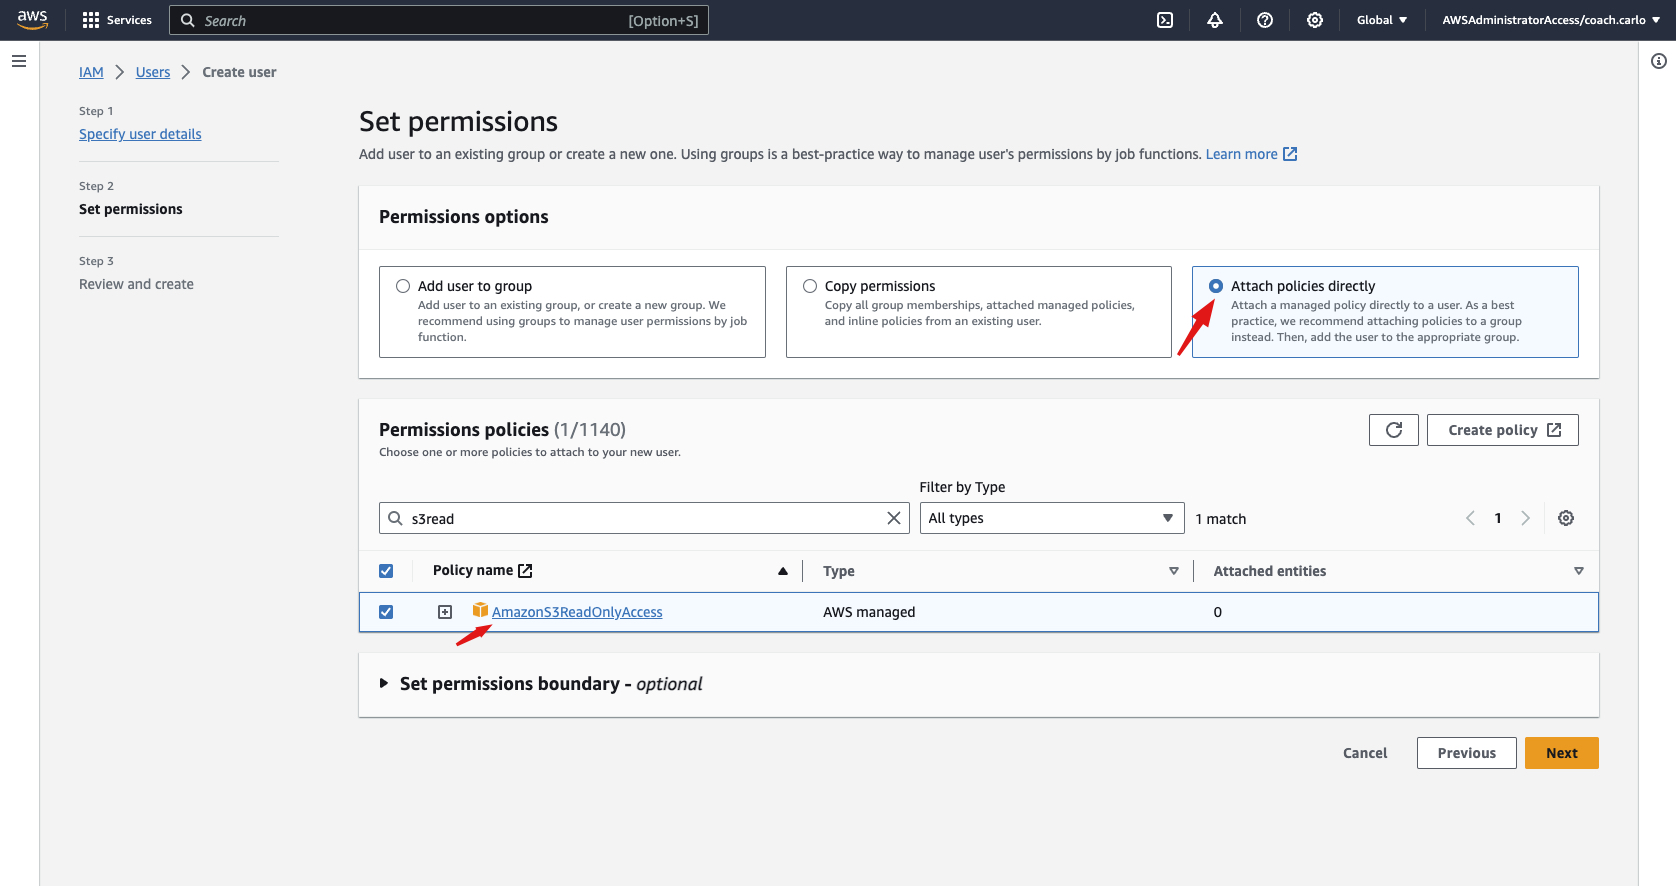
Task: Open the notifications bell
Action: (x=1215, y=20)
